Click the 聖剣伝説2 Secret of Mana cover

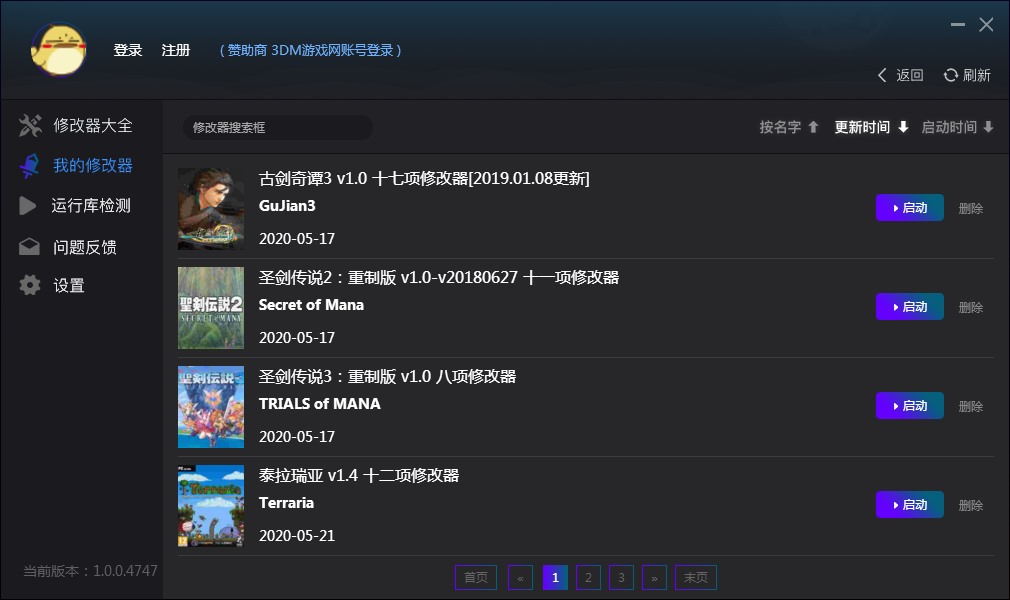point(211,308)
